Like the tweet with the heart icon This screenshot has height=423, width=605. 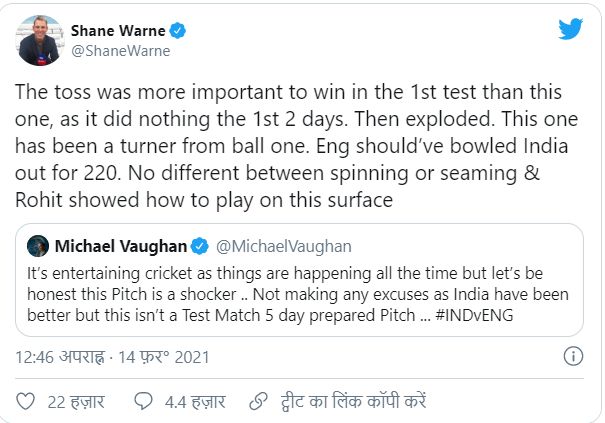pos(26,400)
